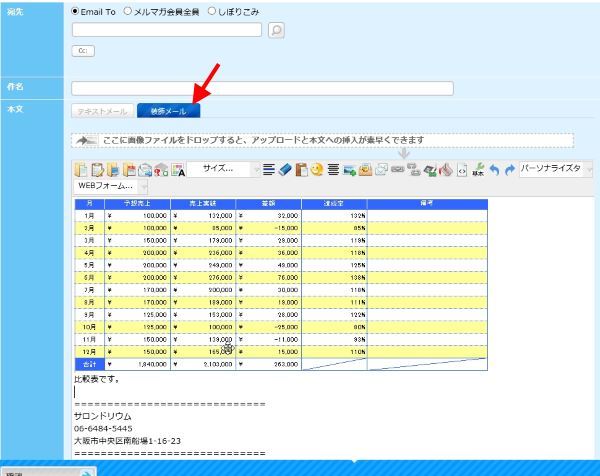The height and width of the screenshot is (476, 600).
Task: Click the 12月 row label cell
Action: tap(90, 352)
